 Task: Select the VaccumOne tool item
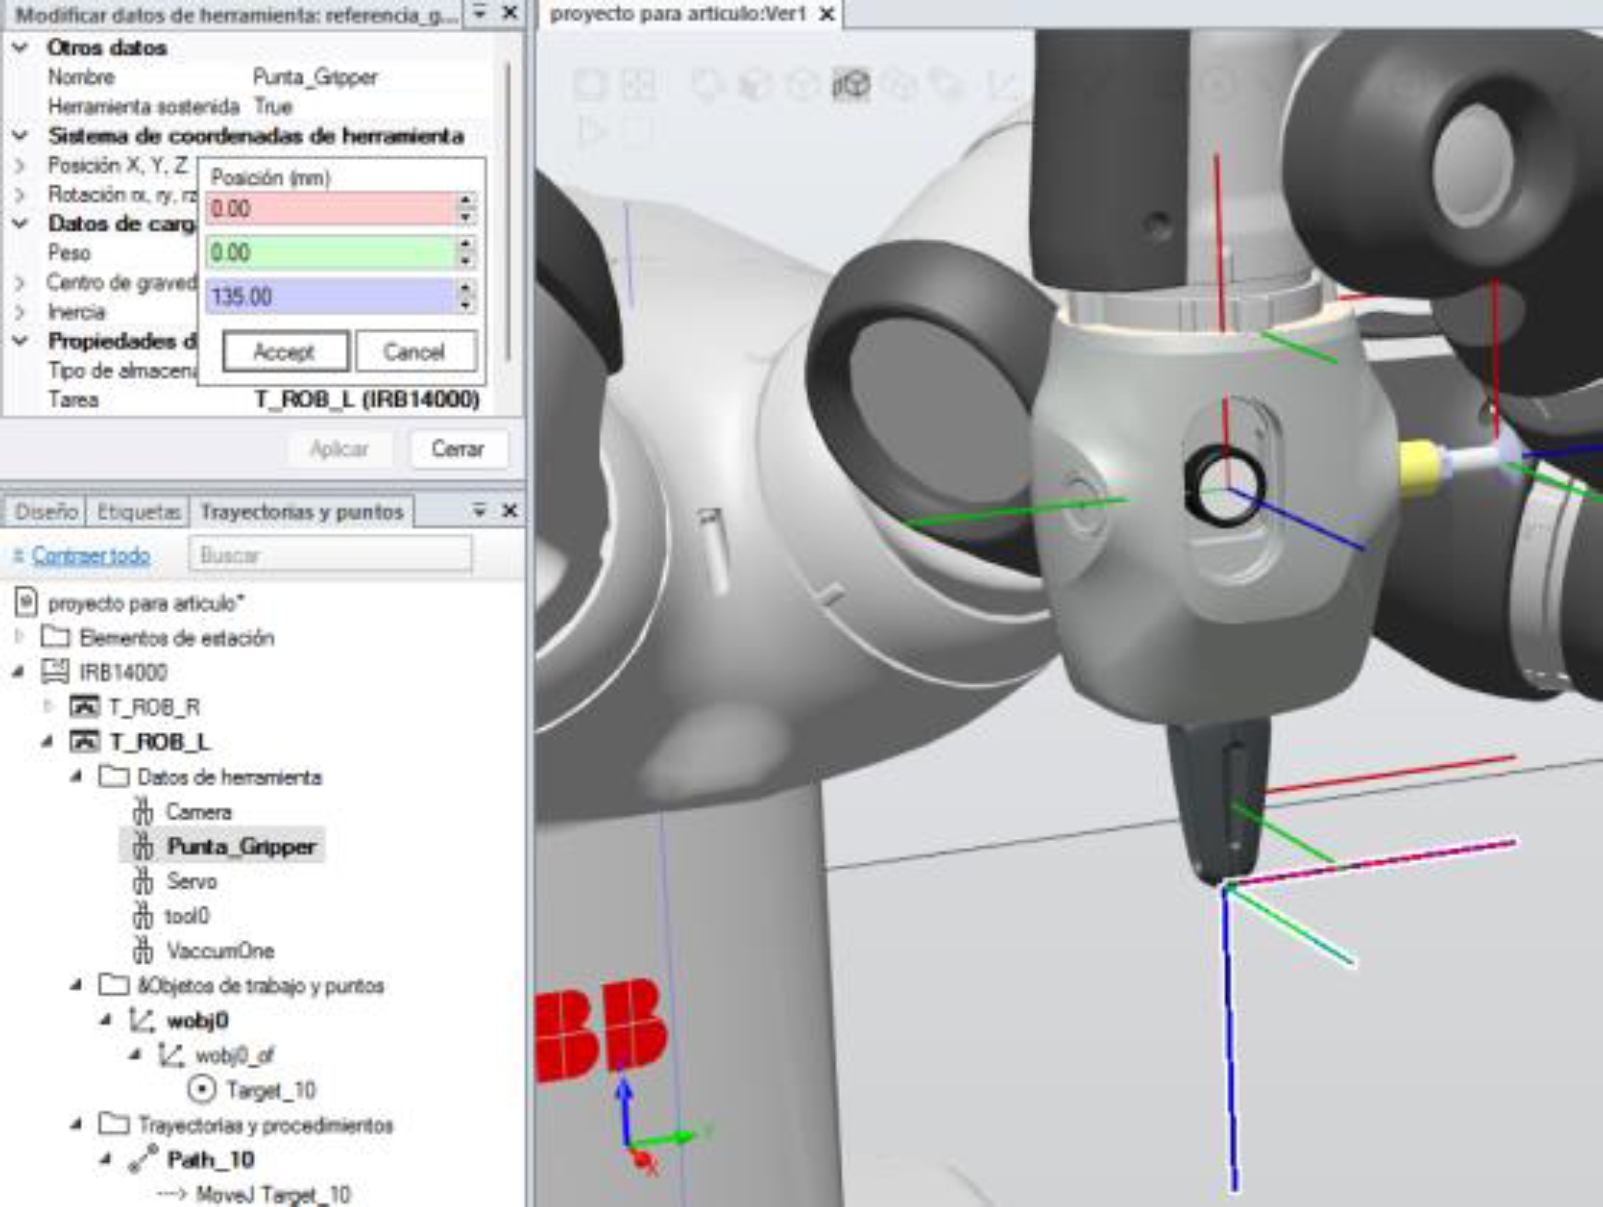(x=219, y=951)
